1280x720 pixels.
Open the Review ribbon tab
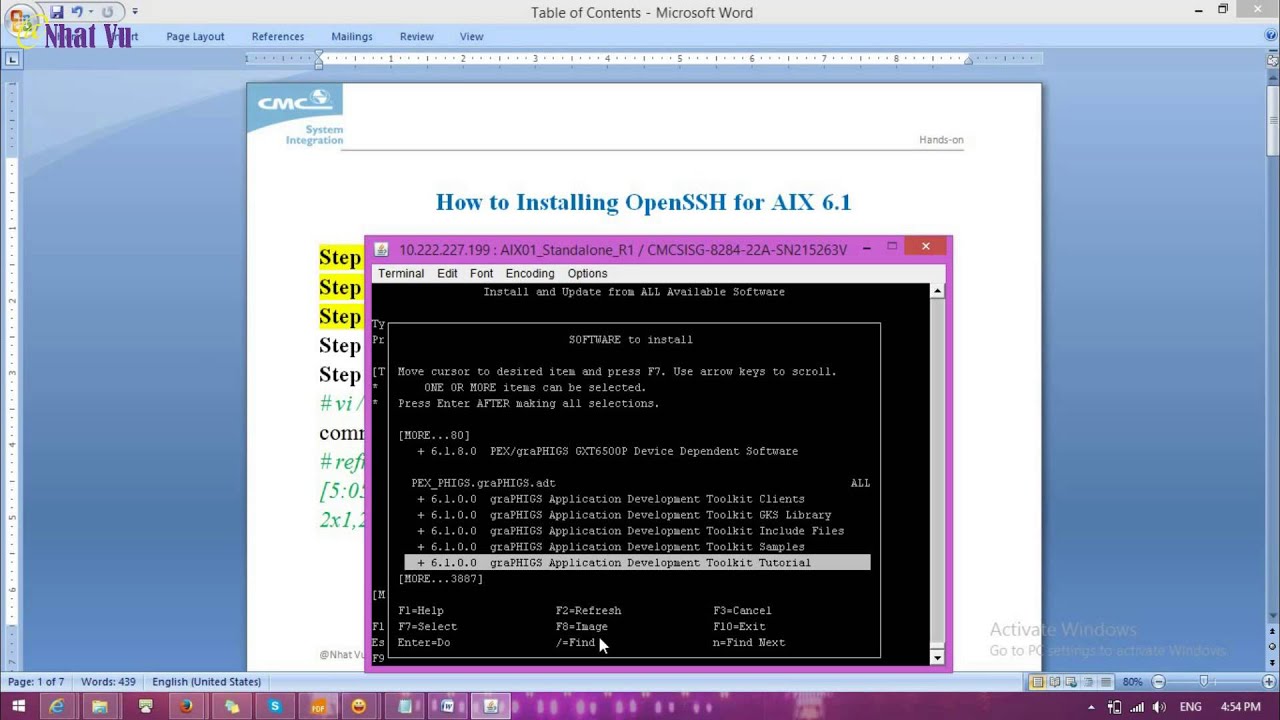[417, 36]
